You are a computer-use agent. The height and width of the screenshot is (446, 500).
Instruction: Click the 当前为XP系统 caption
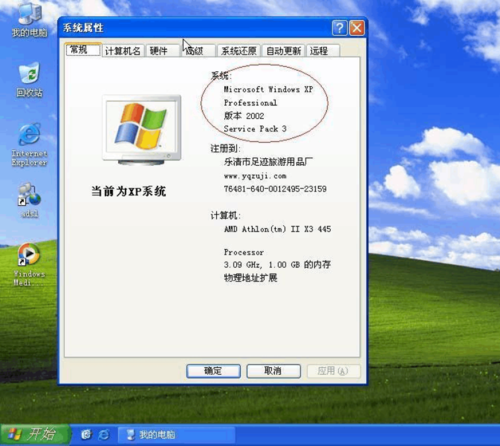coord(128,191)
